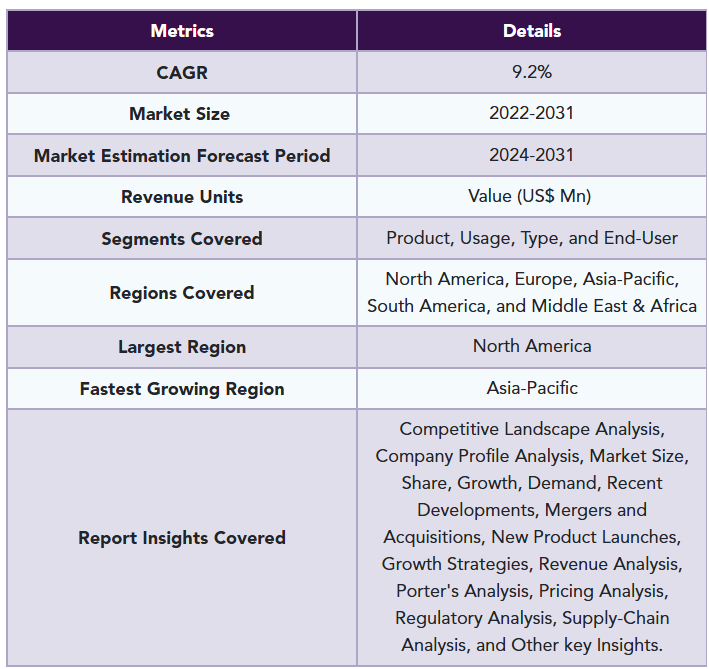The height and width of the screenshot is (669, 709).
Task: Click the Asia-Pacific fastest growing region value
Action: click(532, 387)
